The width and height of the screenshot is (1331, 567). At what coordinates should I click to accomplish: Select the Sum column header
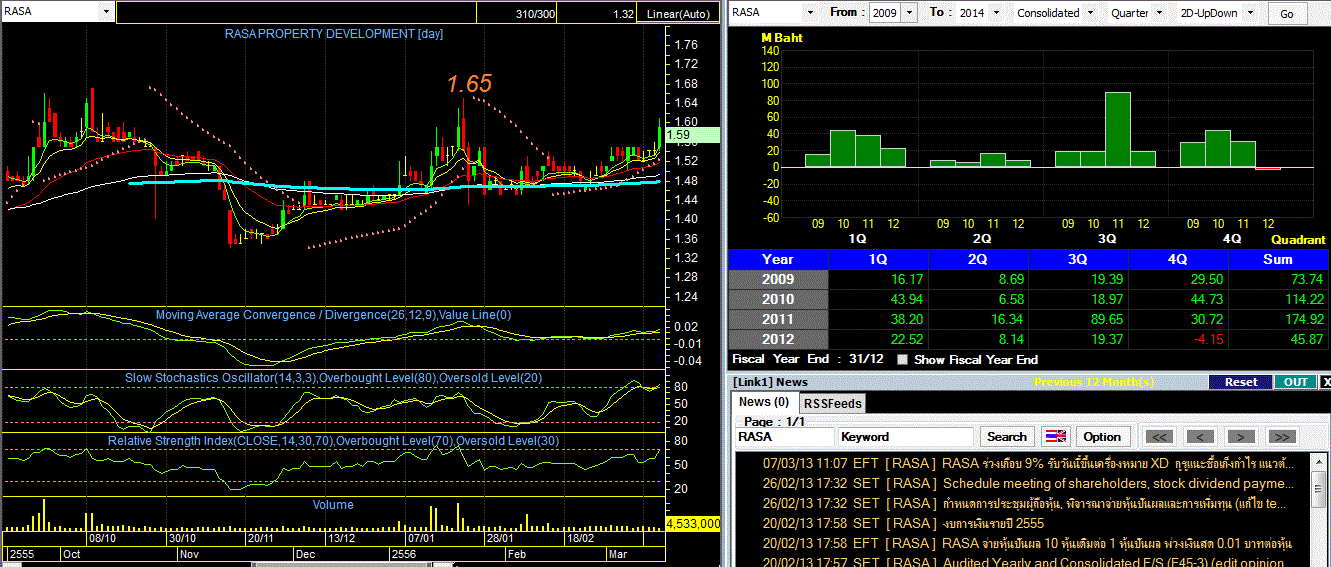tap(1278, 259)
